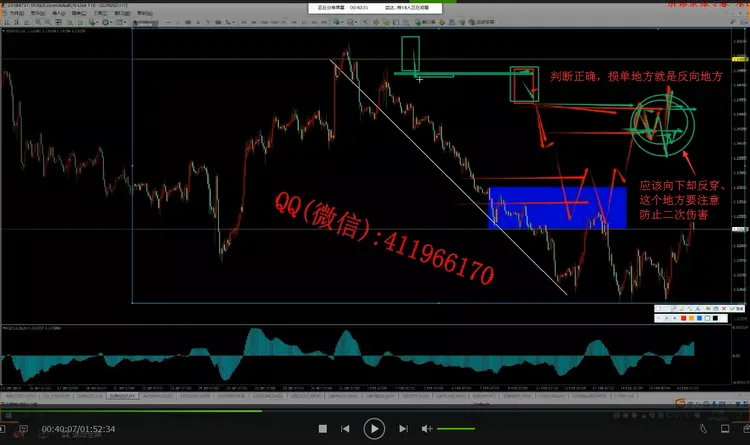
Task: Adjust the green volume slider
Action: (x=456, y=429)
